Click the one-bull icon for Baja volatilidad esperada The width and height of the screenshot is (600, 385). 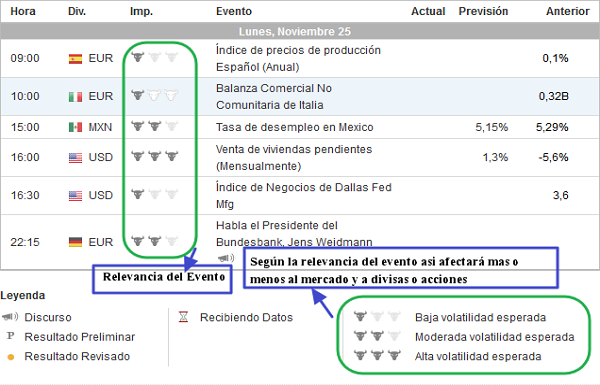click(x=377, y=316)
